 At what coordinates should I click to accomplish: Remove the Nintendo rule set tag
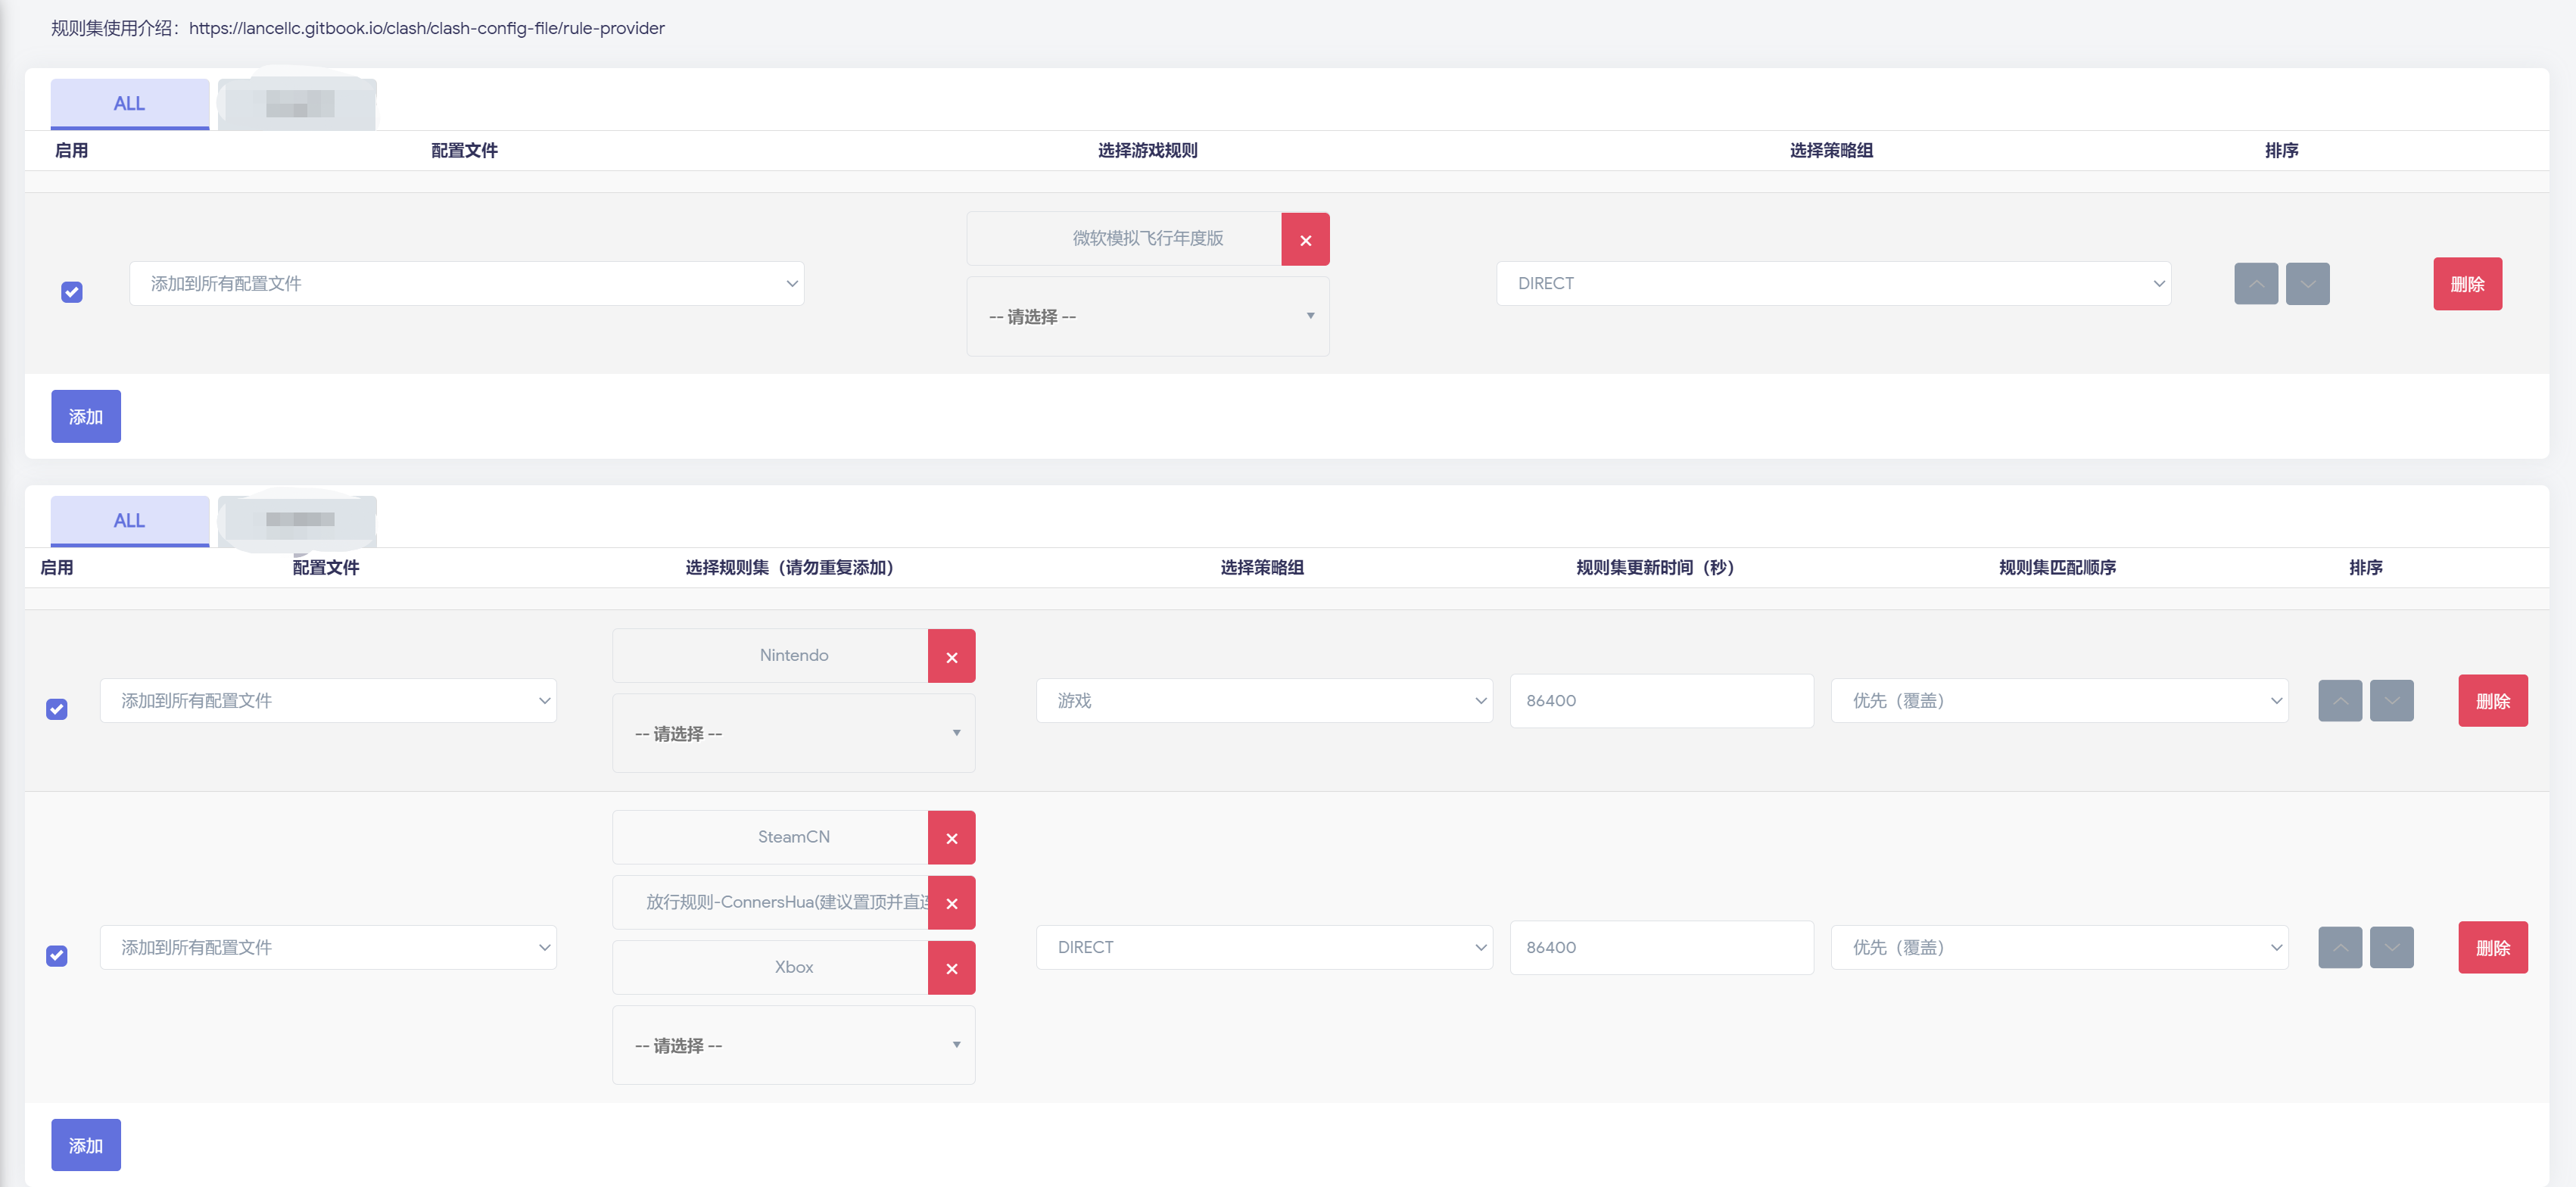[x=951, y=657]
